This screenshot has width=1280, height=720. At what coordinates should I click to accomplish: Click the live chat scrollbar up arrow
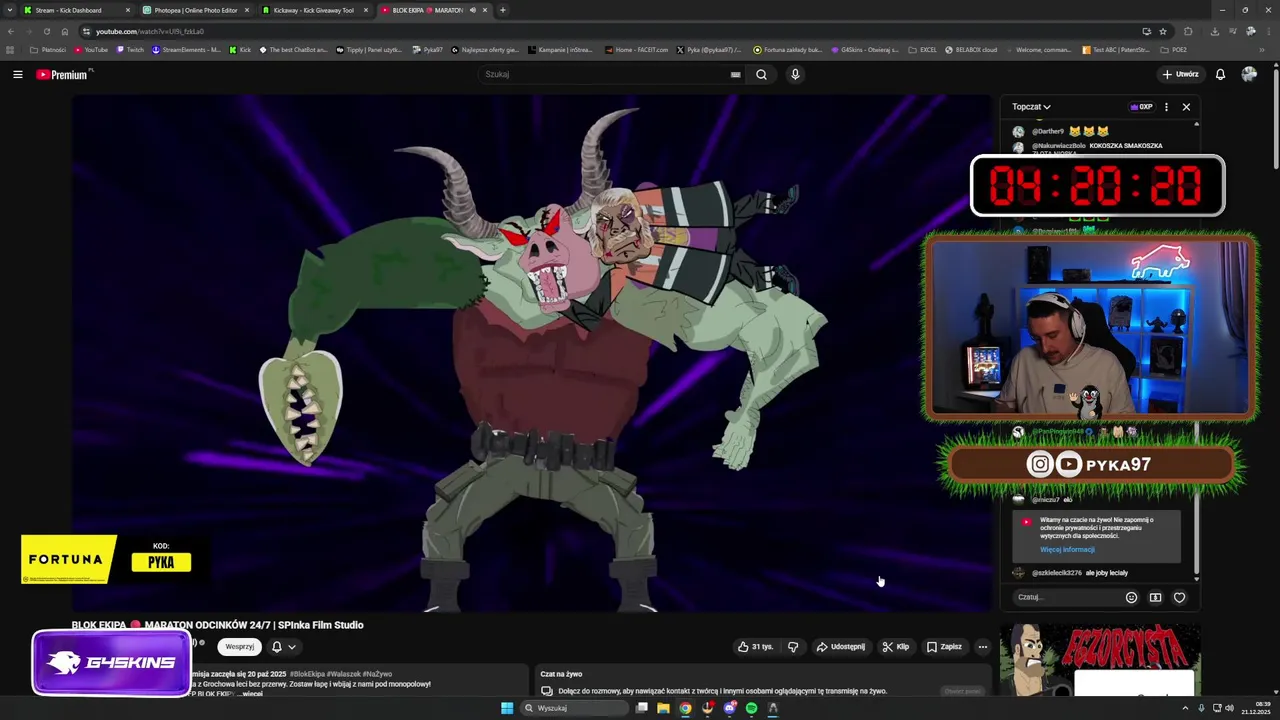[1196, 123]
